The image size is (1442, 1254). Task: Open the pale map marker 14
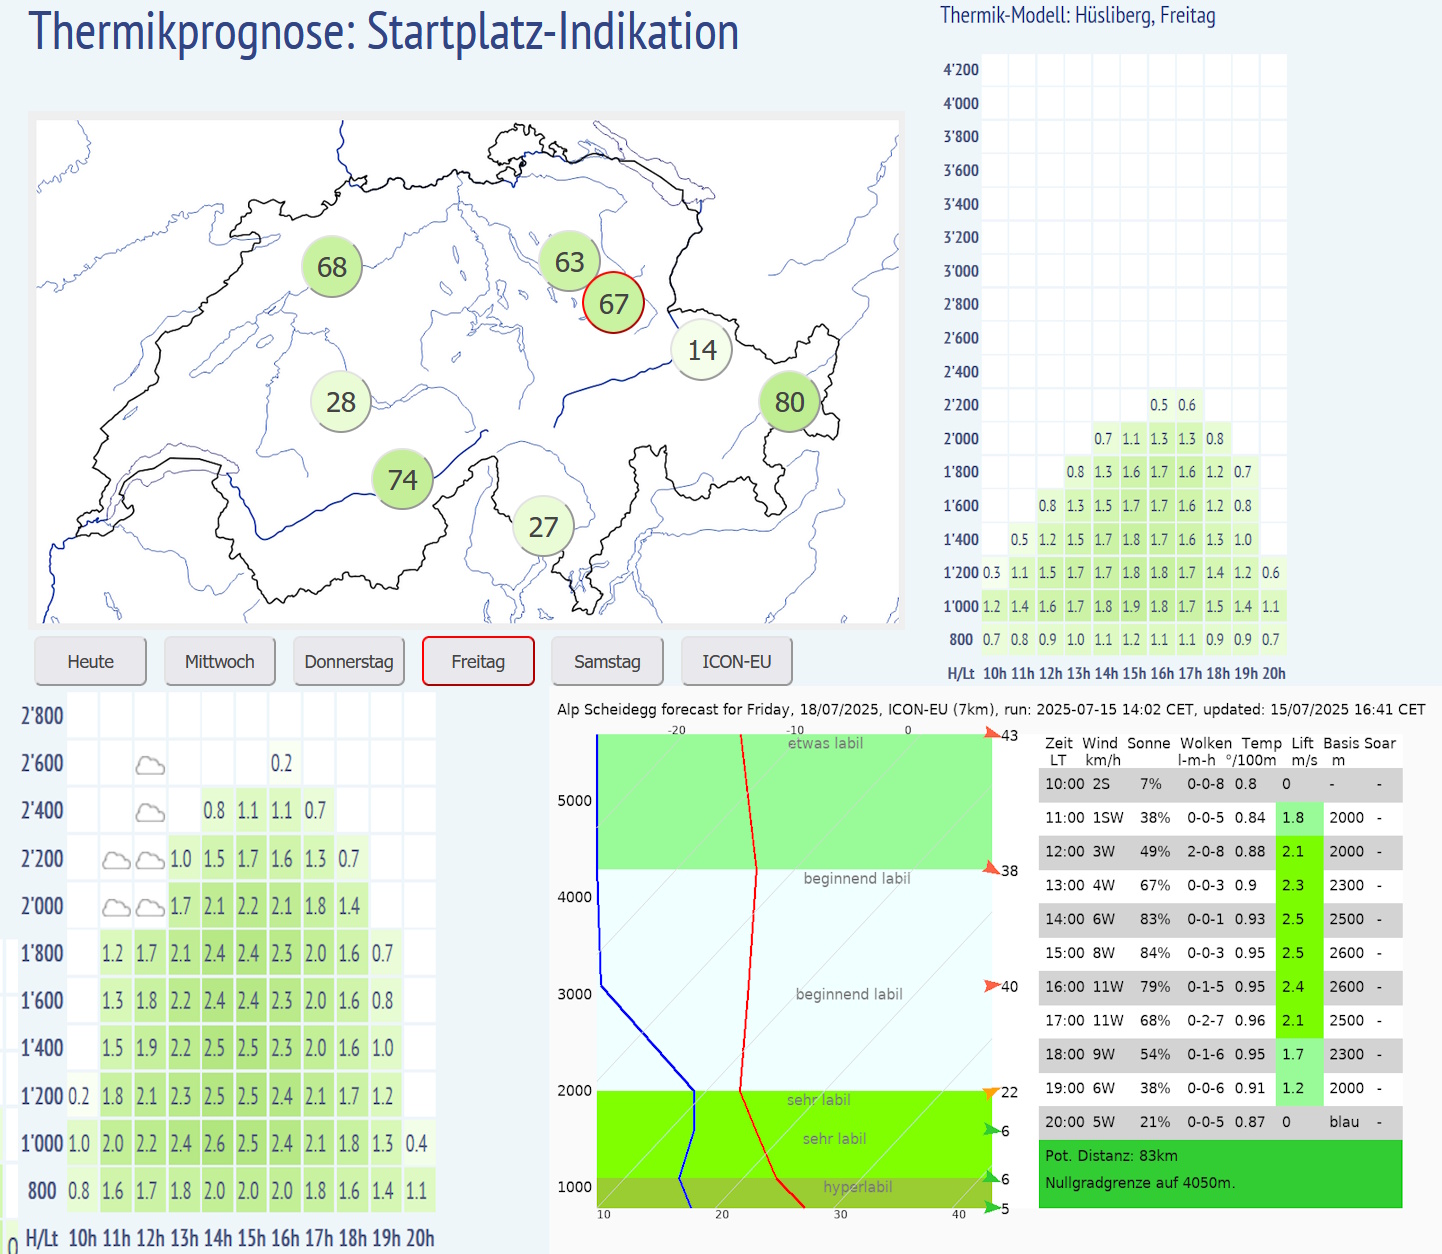[x=702, y=350]
